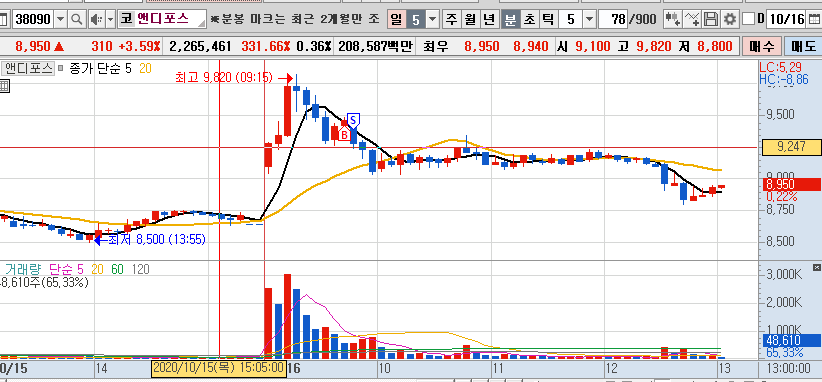Edit the stock code field 38090
This screenshot has width=822, height=382.
click(x=33, y=20)
